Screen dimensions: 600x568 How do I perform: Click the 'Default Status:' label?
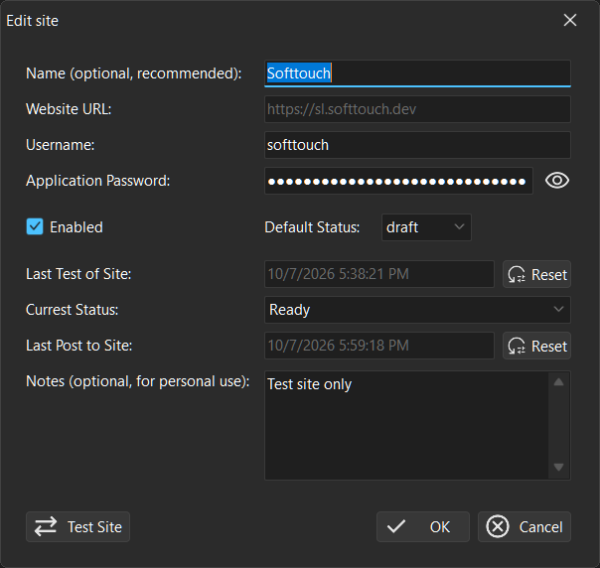[312, 227]
